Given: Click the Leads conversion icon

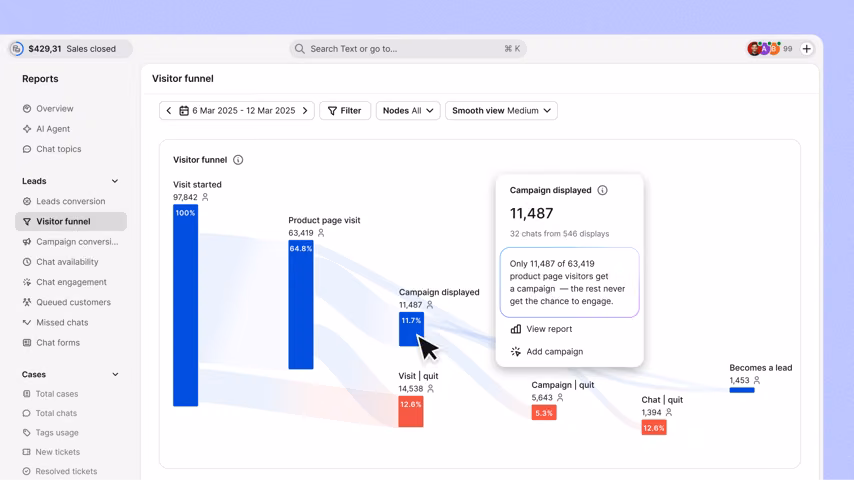Looking at the screenshot, I should pyautogui.click(x=27, y=201).
